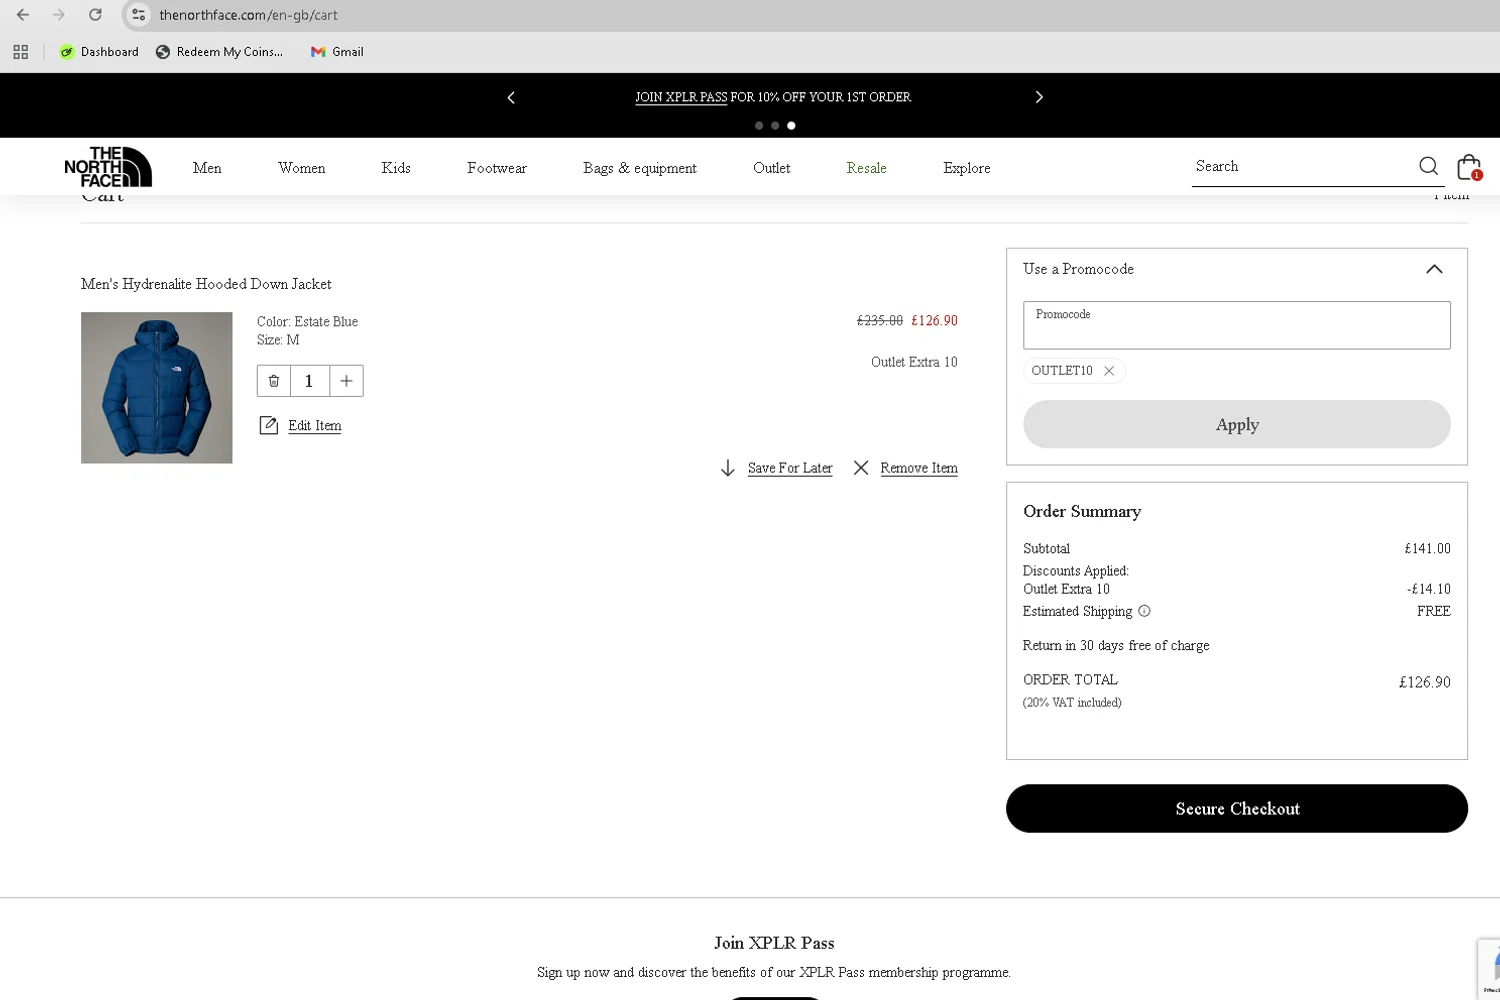1500x1000 pixels.
Task: Show previous promo banner message
Action: coord(511,97)
